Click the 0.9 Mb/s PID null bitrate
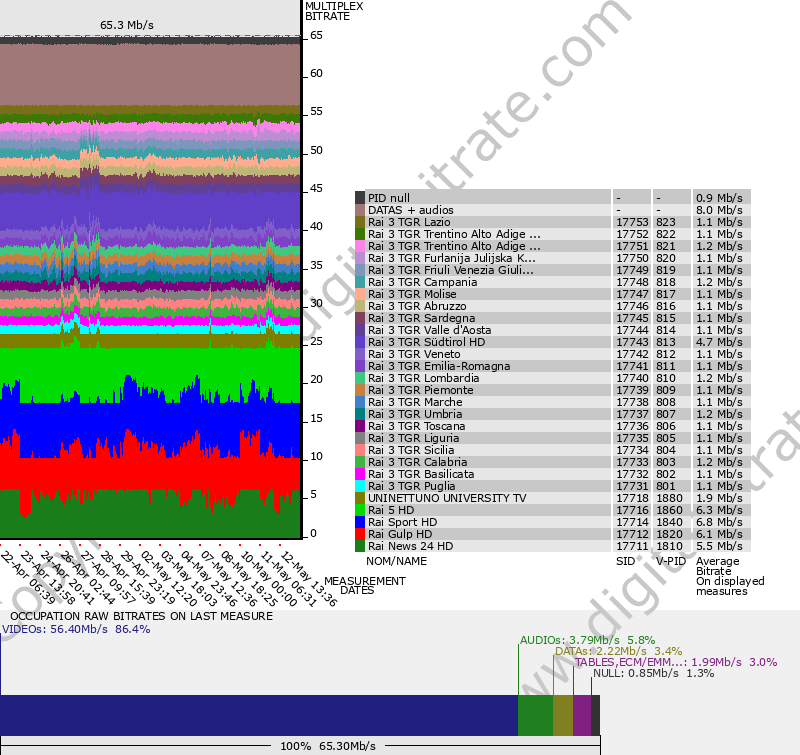Image resolution: width=800 pixels, height=755 pixels. tap(719, 198)
